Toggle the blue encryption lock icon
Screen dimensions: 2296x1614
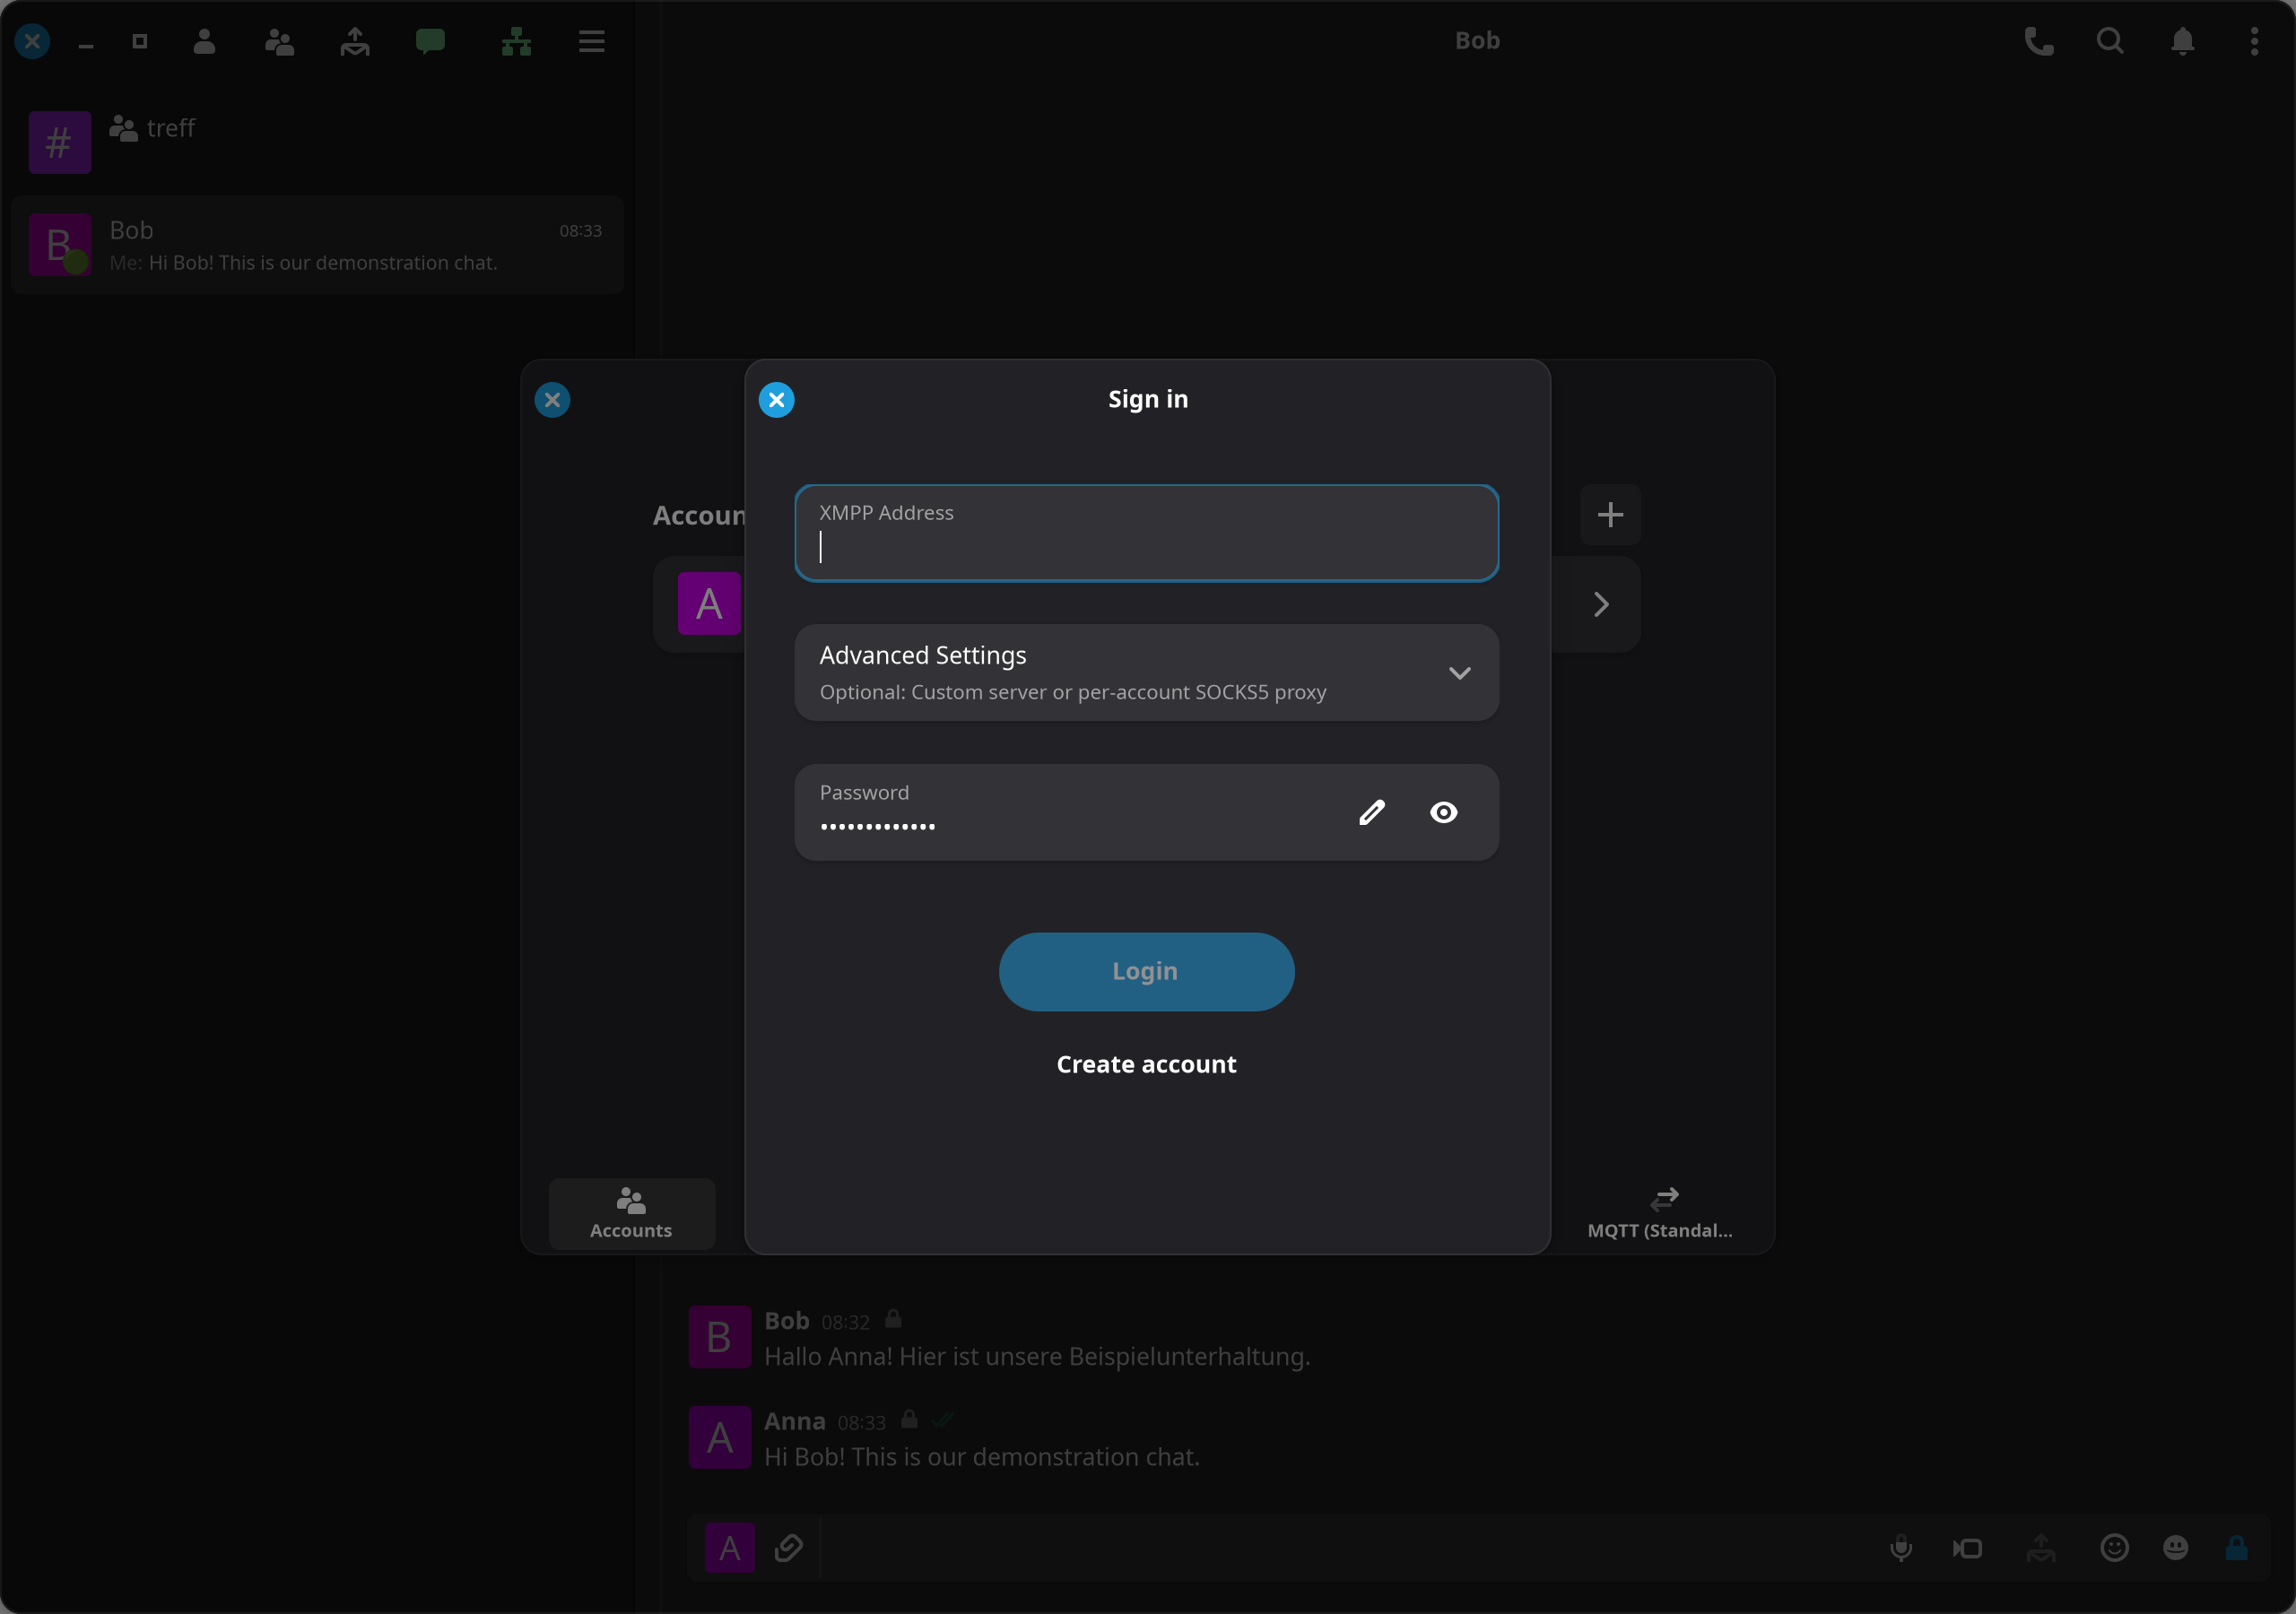pos(2237,1548)
